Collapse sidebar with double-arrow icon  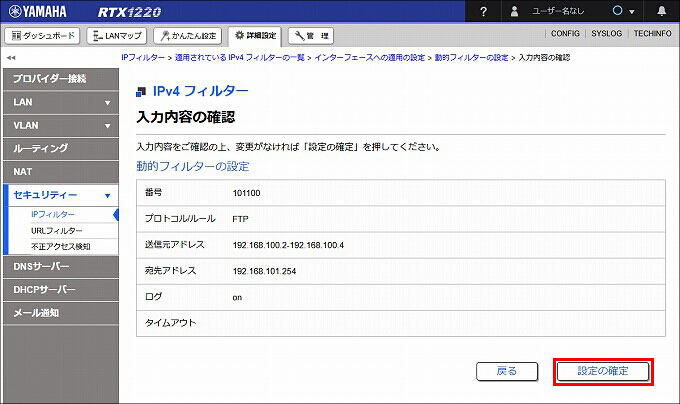11,58
